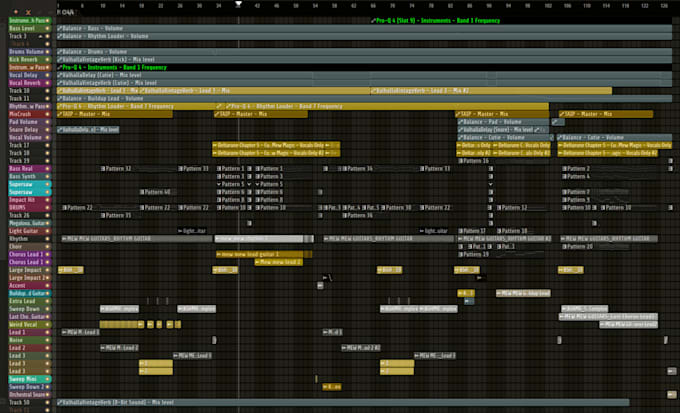Select the Vocal Volume track header

(x=30, y=138)
